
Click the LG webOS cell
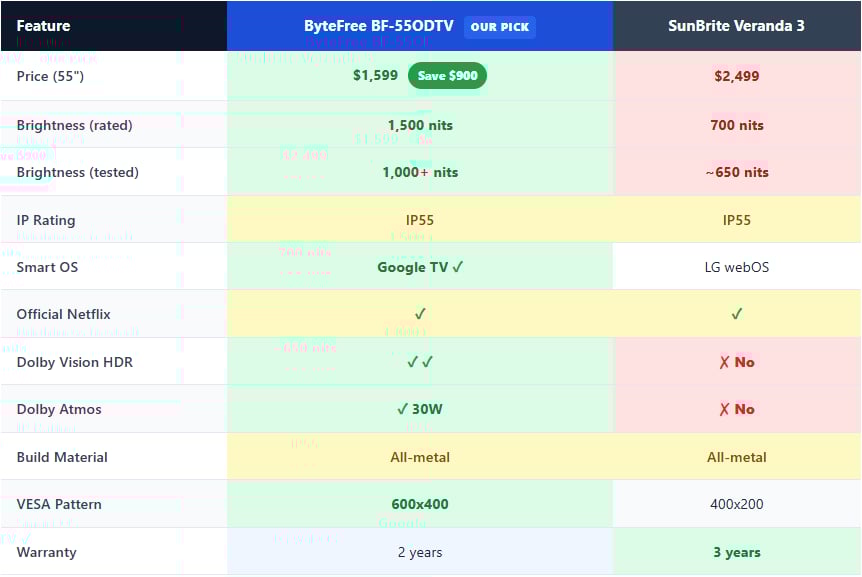[736, 267]
